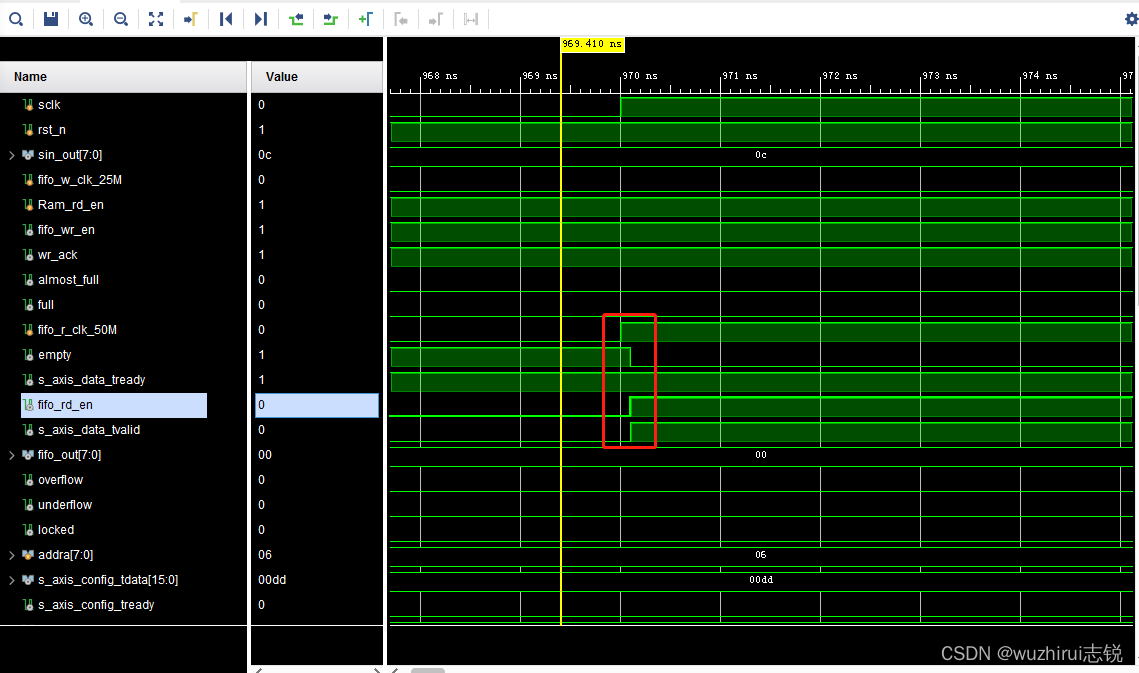Zoom out of the waveform

pos(121,19)
